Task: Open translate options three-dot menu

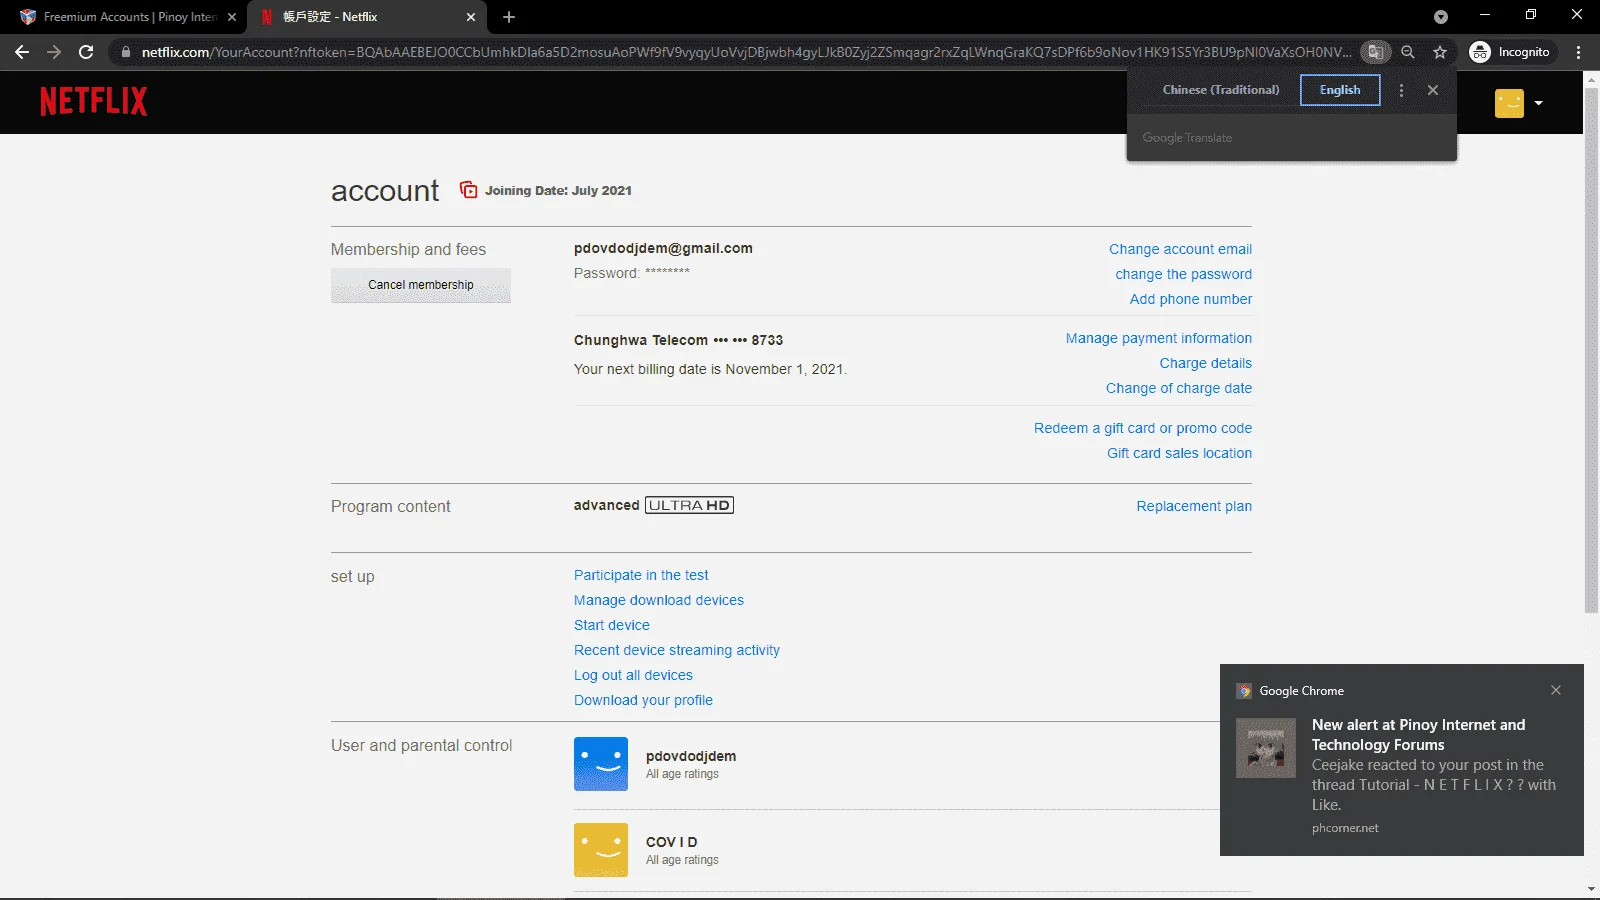Action: (x=1401, y=90)
